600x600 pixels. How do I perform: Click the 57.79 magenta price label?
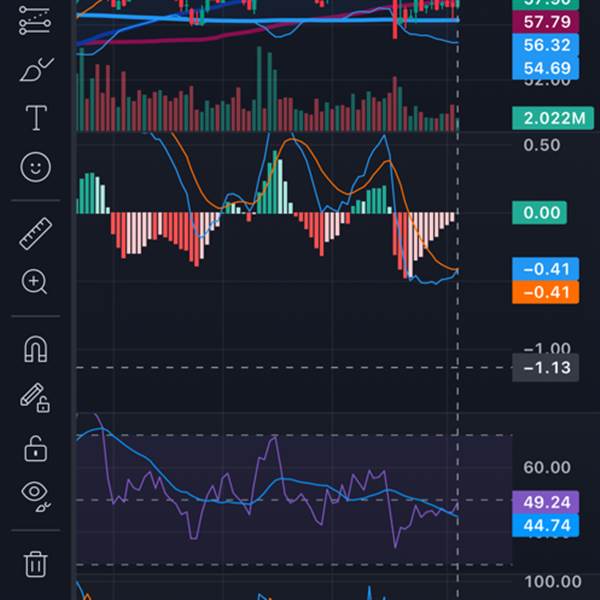click(546, 22)
